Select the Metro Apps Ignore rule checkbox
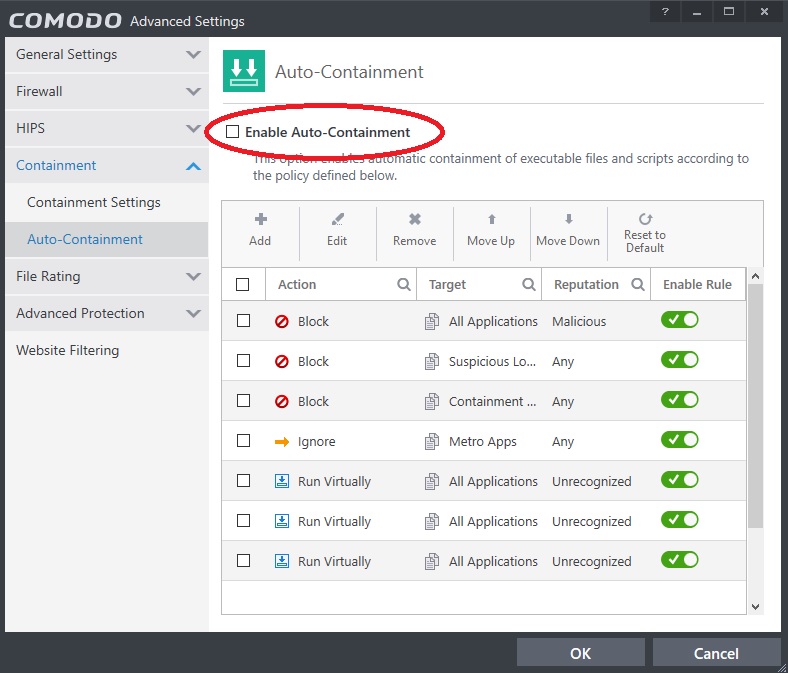 [243, 441]
